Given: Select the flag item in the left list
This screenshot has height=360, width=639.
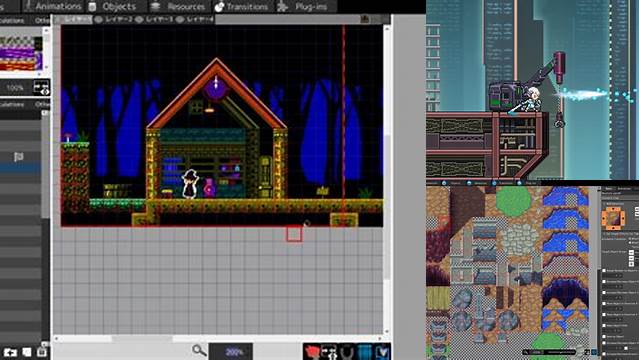Looking at the screenshot, I should click(19, 157).
